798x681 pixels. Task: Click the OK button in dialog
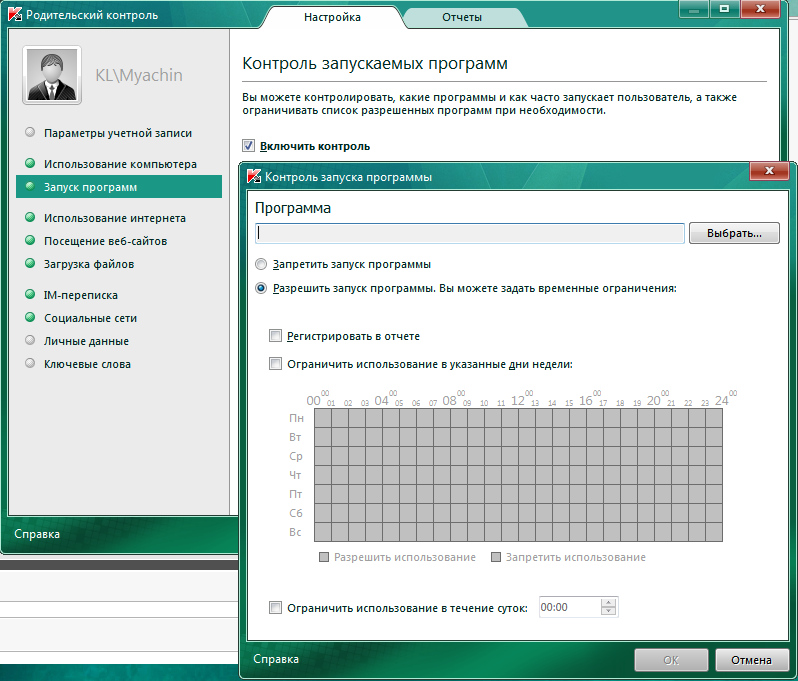point(671,660)
